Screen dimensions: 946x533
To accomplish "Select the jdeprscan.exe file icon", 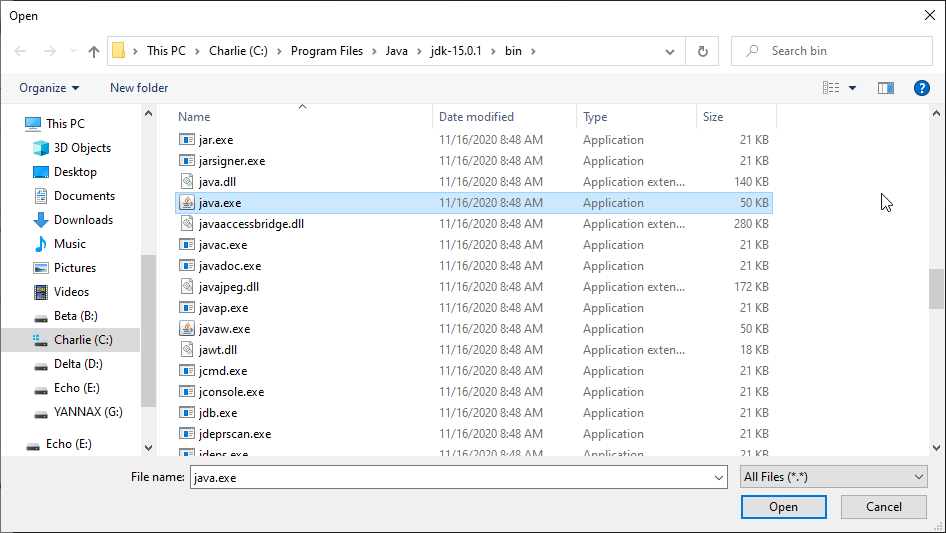I will click(187, 434).
